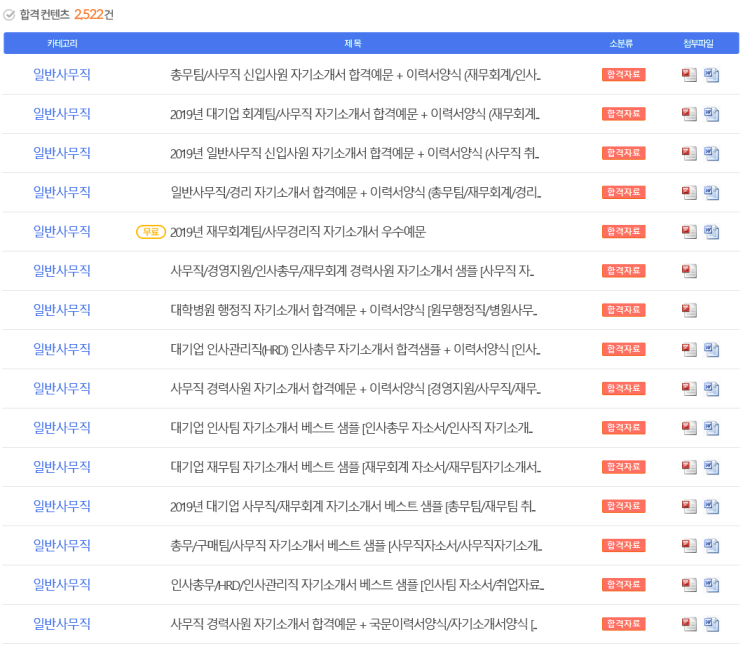Click the 카테고리 column header

(62, 44)
